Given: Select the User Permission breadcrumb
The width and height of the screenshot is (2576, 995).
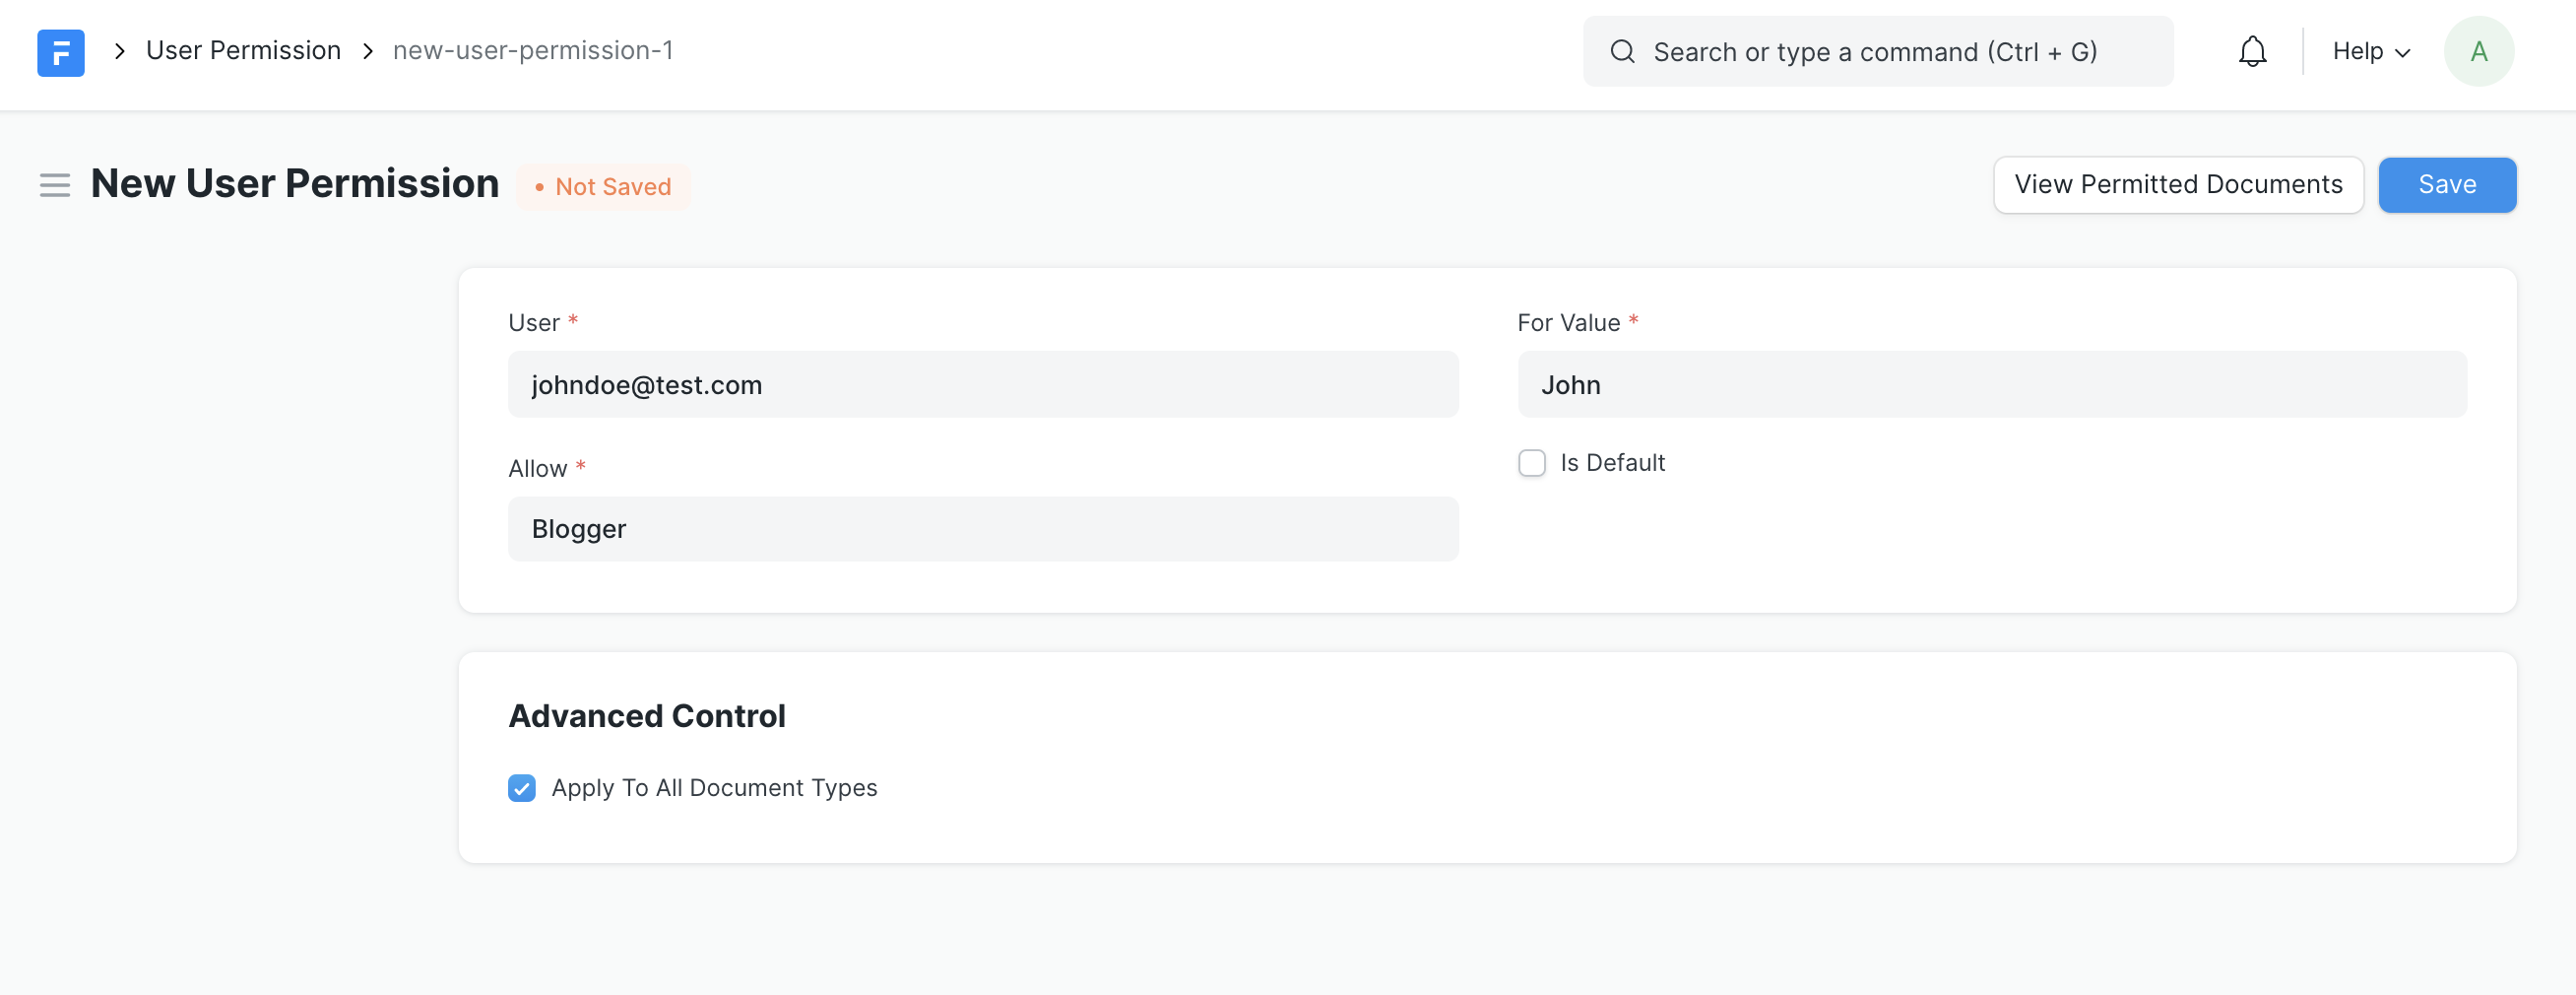Looking at the screenshot, I should point(243,50).
